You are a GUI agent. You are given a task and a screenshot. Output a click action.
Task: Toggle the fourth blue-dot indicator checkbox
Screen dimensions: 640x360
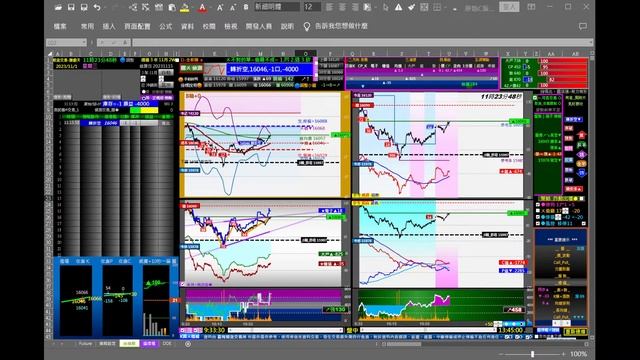coord(538,223)
